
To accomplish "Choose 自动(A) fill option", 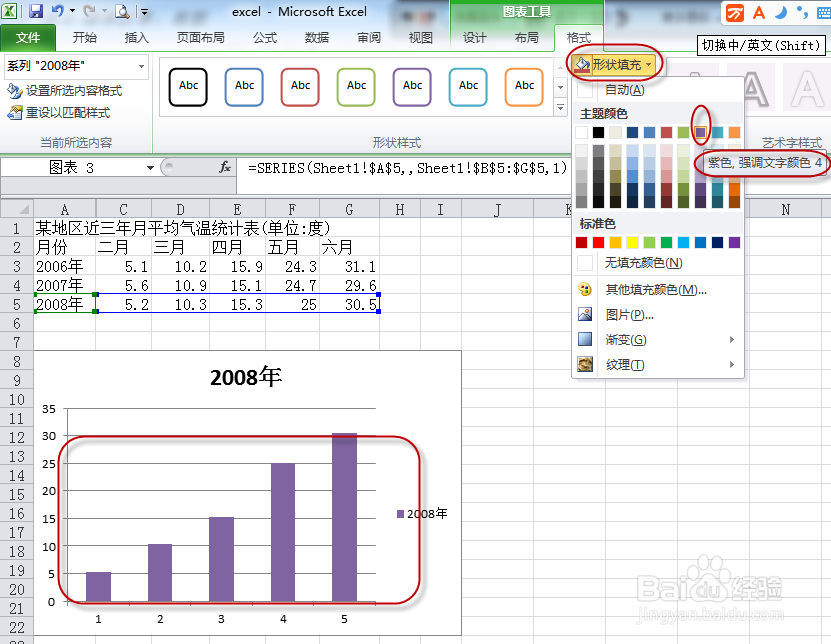I will pyautogui.click(x=658, y=90).
